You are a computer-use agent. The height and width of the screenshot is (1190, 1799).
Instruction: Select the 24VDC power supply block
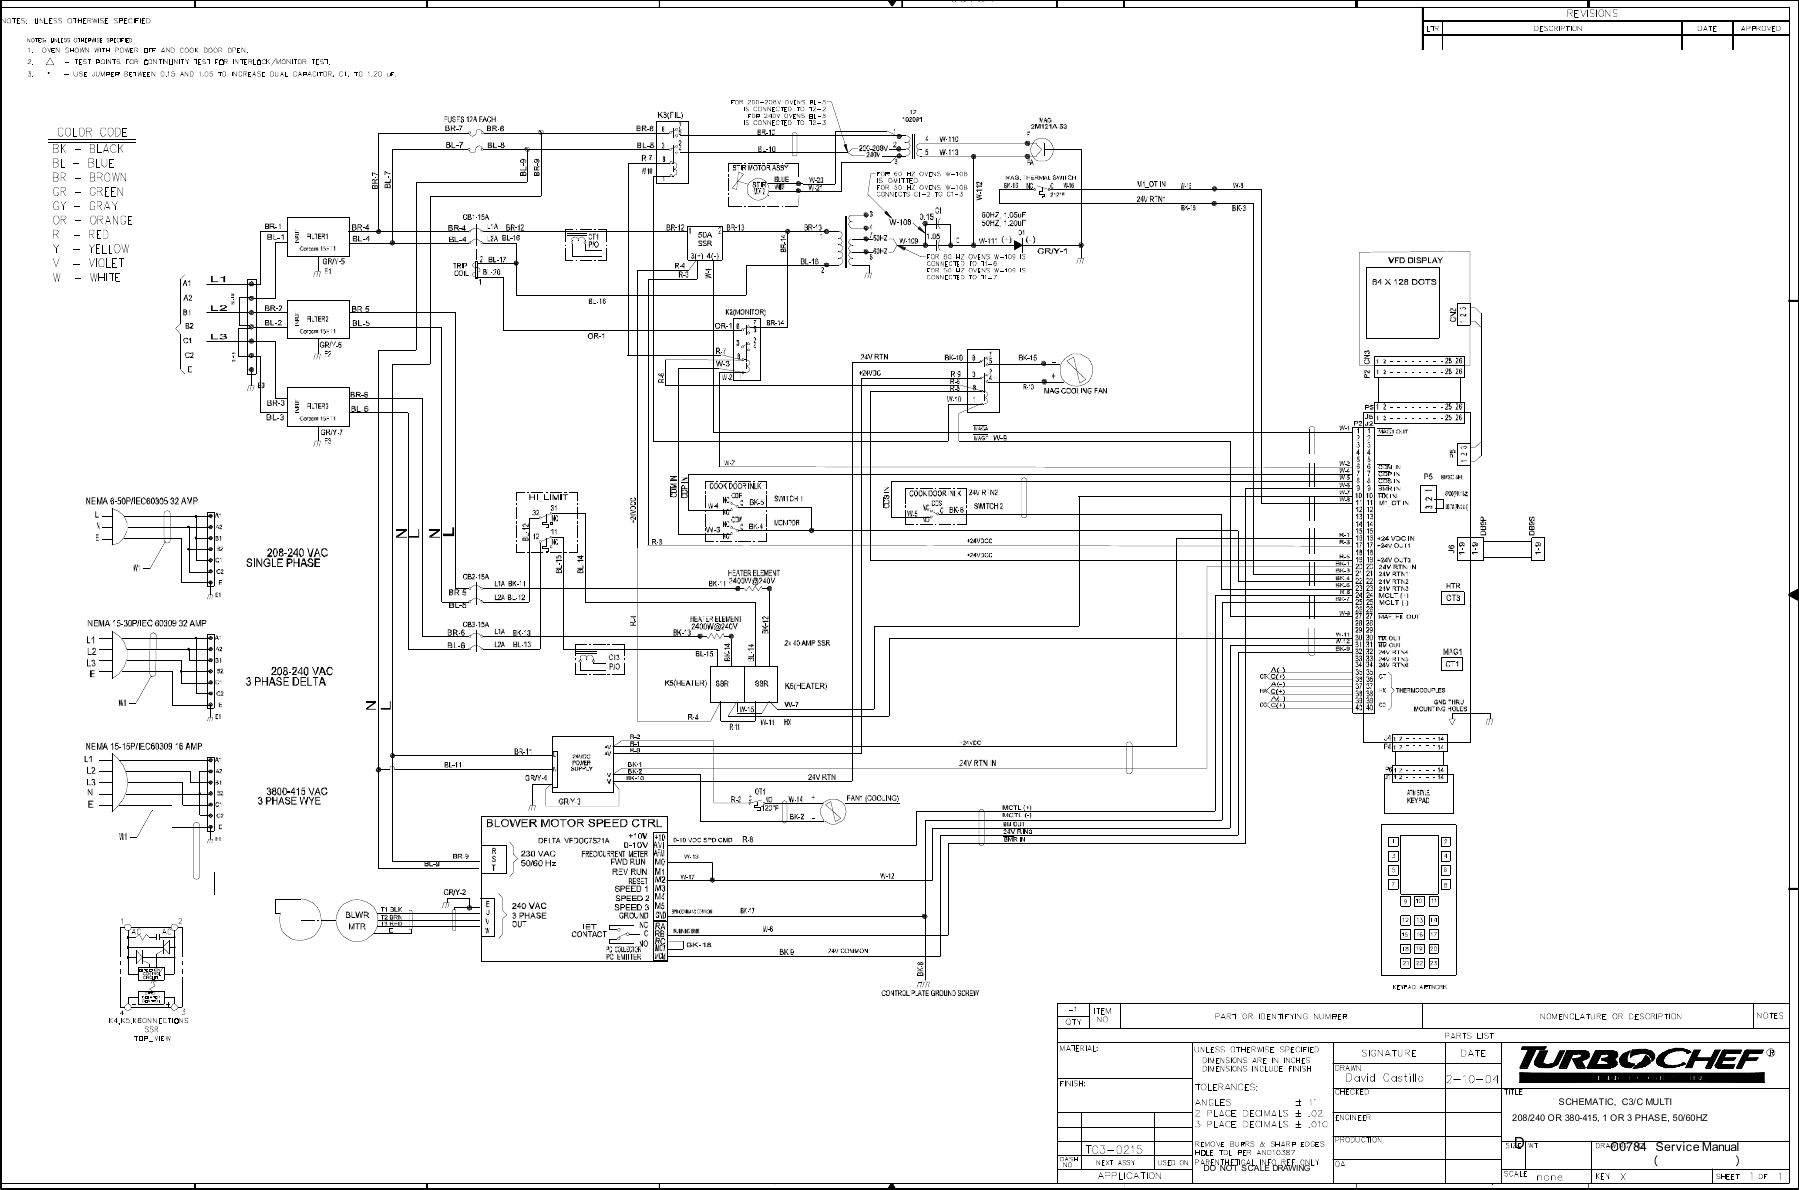point(585,768)
